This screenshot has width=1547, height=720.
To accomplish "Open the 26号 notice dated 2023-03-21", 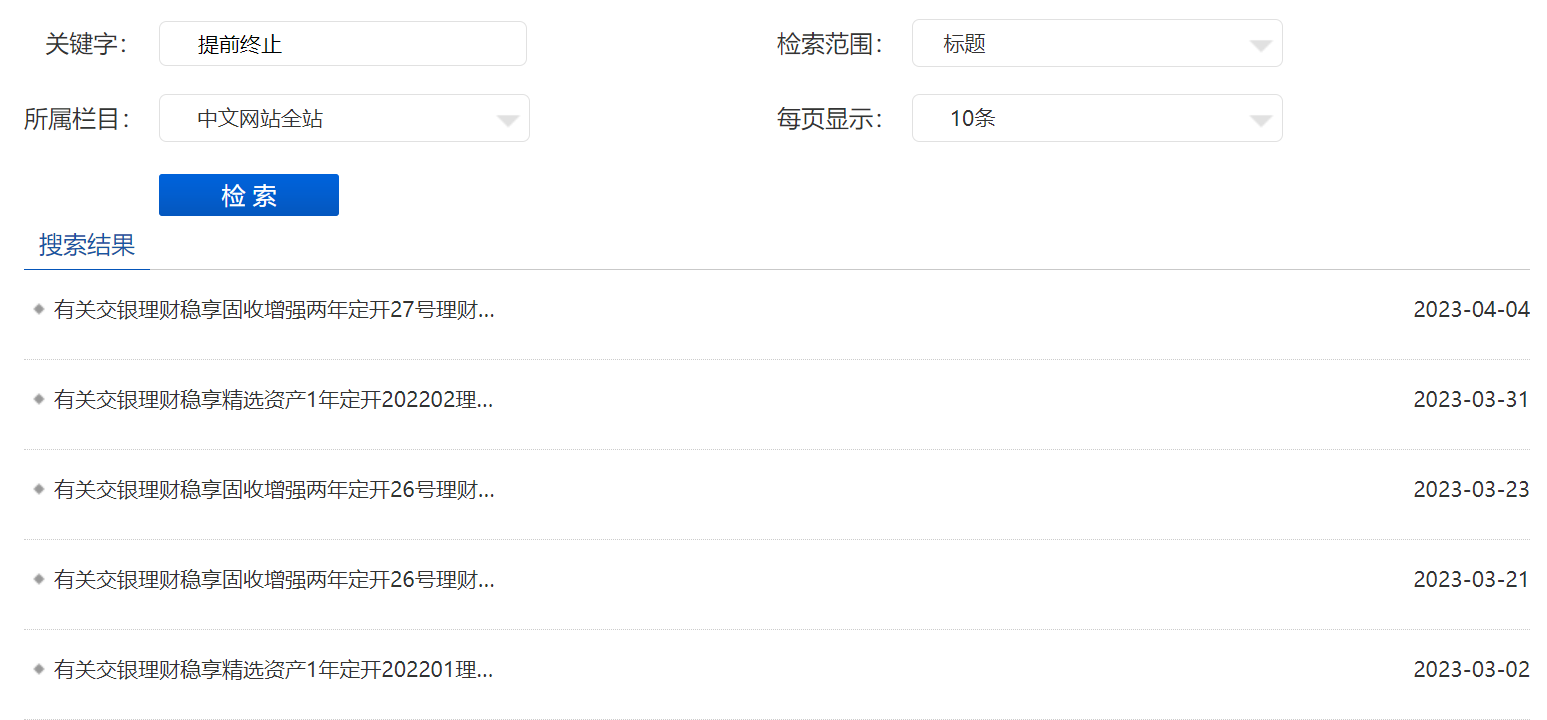I will click(274, 580).
